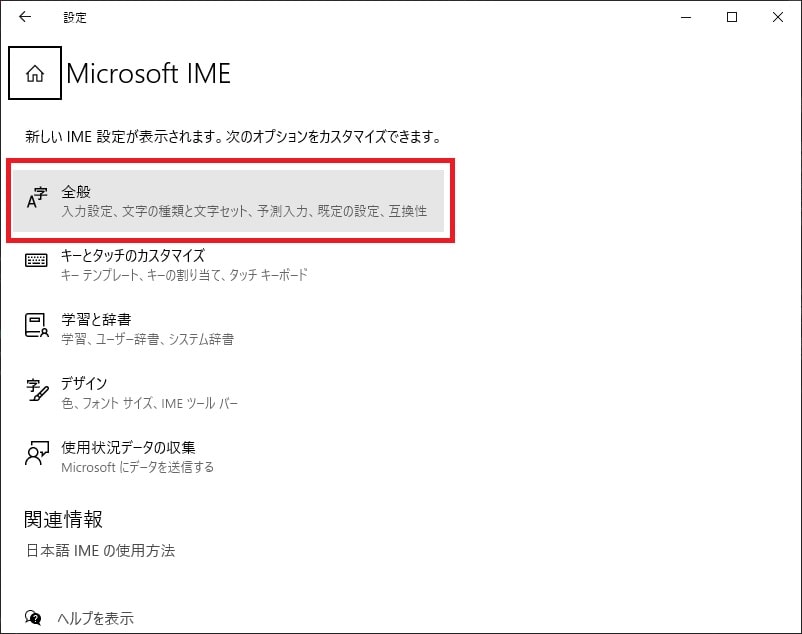Open キーとタッチのカスタマイズ settings
802x634 pixels.
[228, 265]
